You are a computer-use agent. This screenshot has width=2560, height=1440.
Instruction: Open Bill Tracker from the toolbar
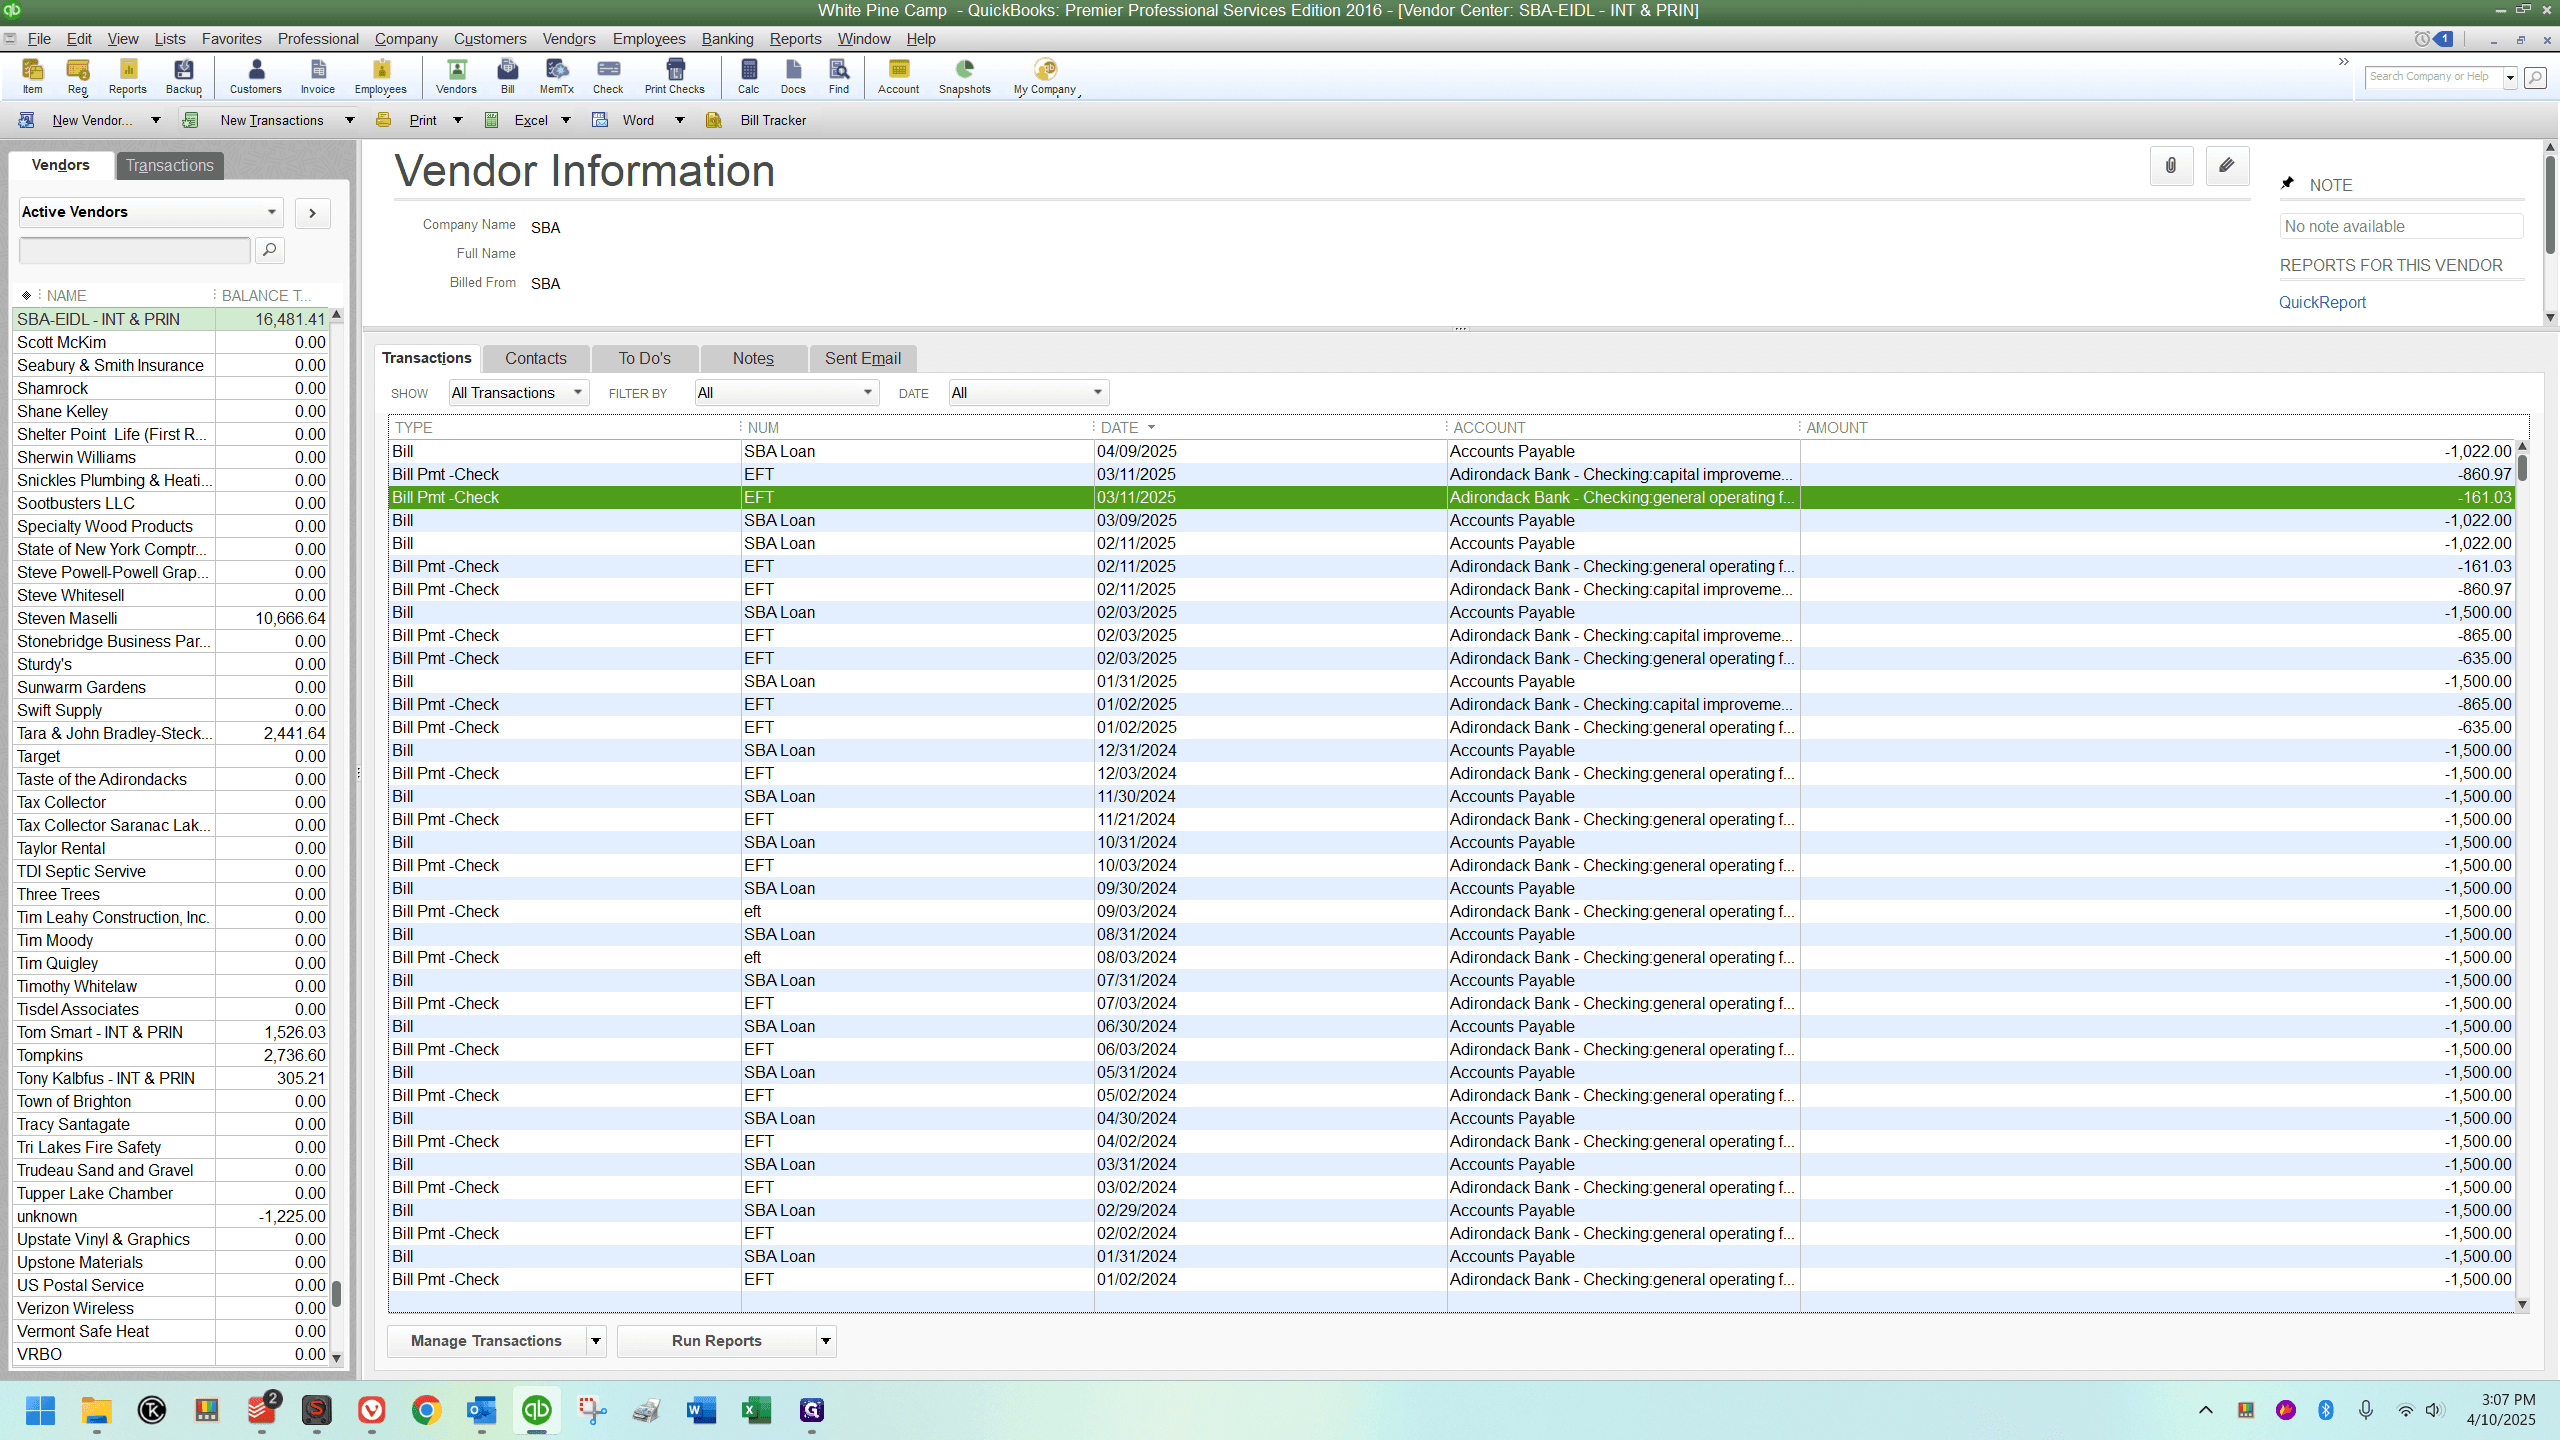758,120
